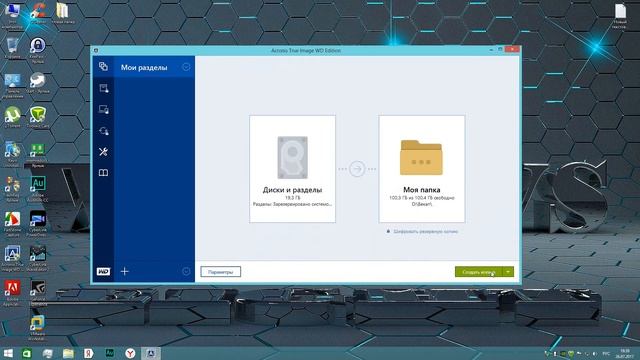
Task: Open the FastStone Capture desktop shortcut
Action: click(13, 224)
